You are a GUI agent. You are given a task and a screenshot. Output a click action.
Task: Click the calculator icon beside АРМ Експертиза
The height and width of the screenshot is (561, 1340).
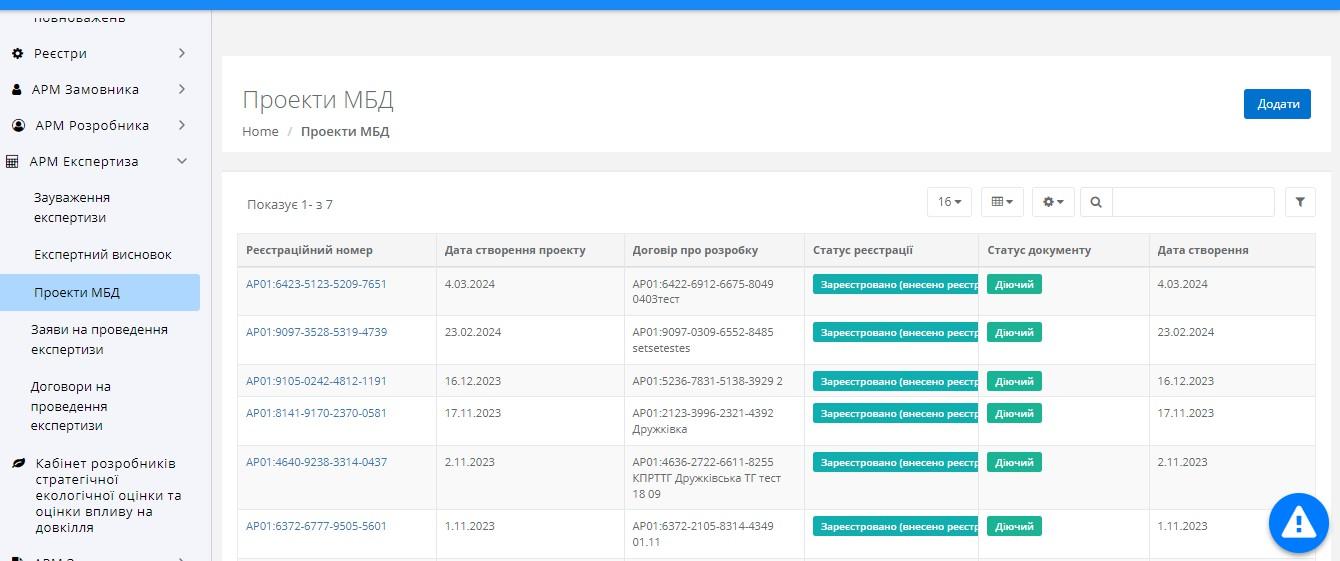[13, 161]
